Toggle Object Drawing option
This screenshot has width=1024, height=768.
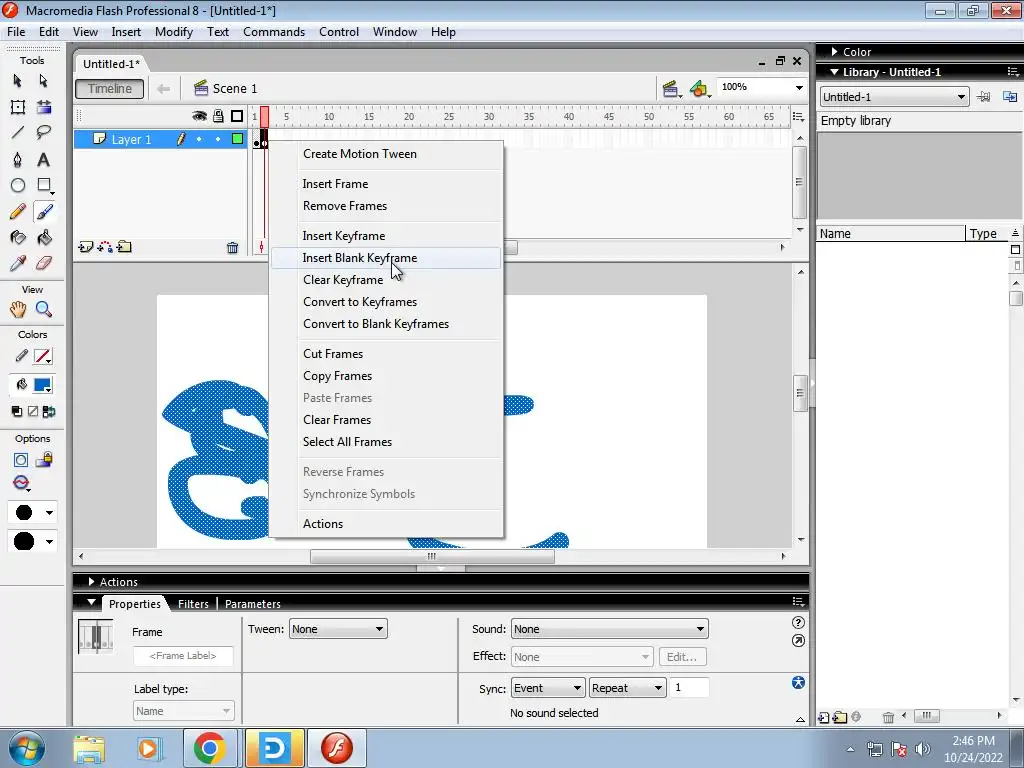click(x=20, y=460)
